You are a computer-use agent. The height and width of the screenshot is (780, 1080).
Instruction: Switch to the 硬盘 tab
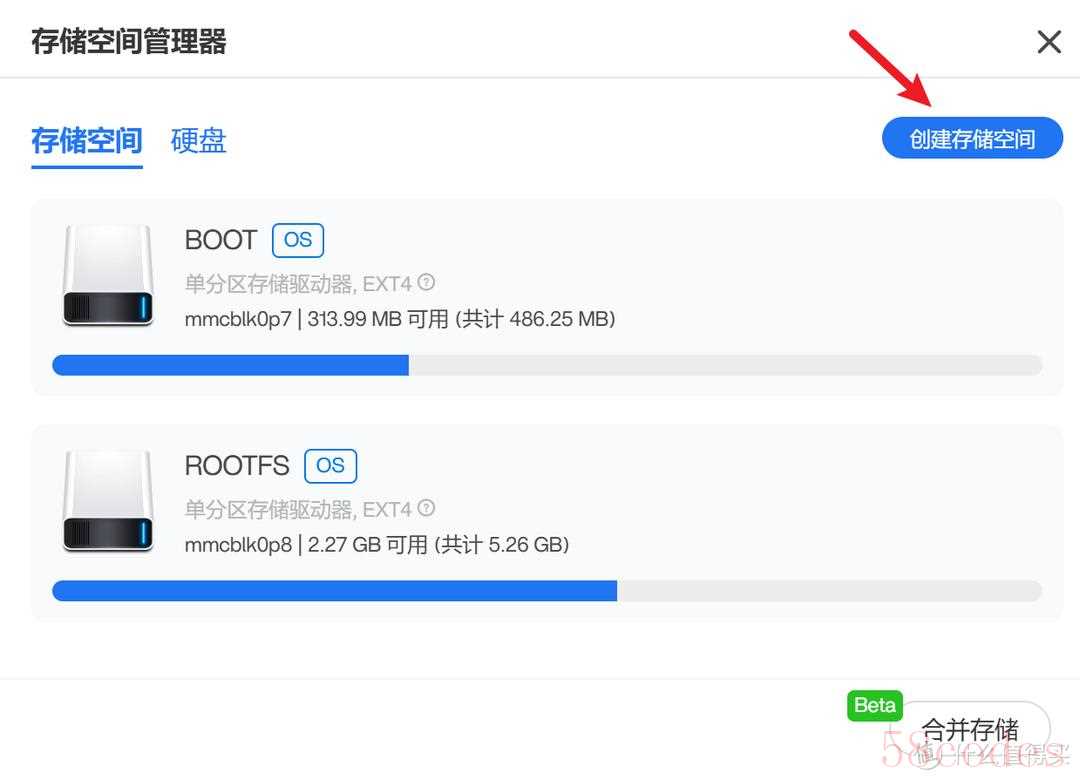click(x=198, y=141)
